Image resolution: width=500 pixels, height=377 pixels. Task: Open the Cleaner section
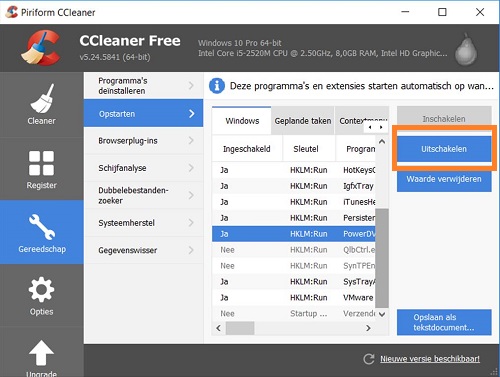pyautogui.click(x=41, y=104)
